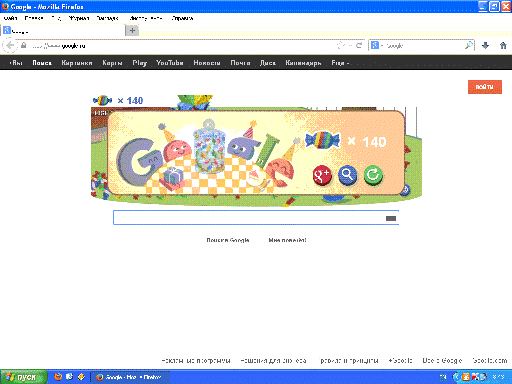Open Почта in the Google bar
Viewport: 512px width, 384px height.
click(240, 63)
